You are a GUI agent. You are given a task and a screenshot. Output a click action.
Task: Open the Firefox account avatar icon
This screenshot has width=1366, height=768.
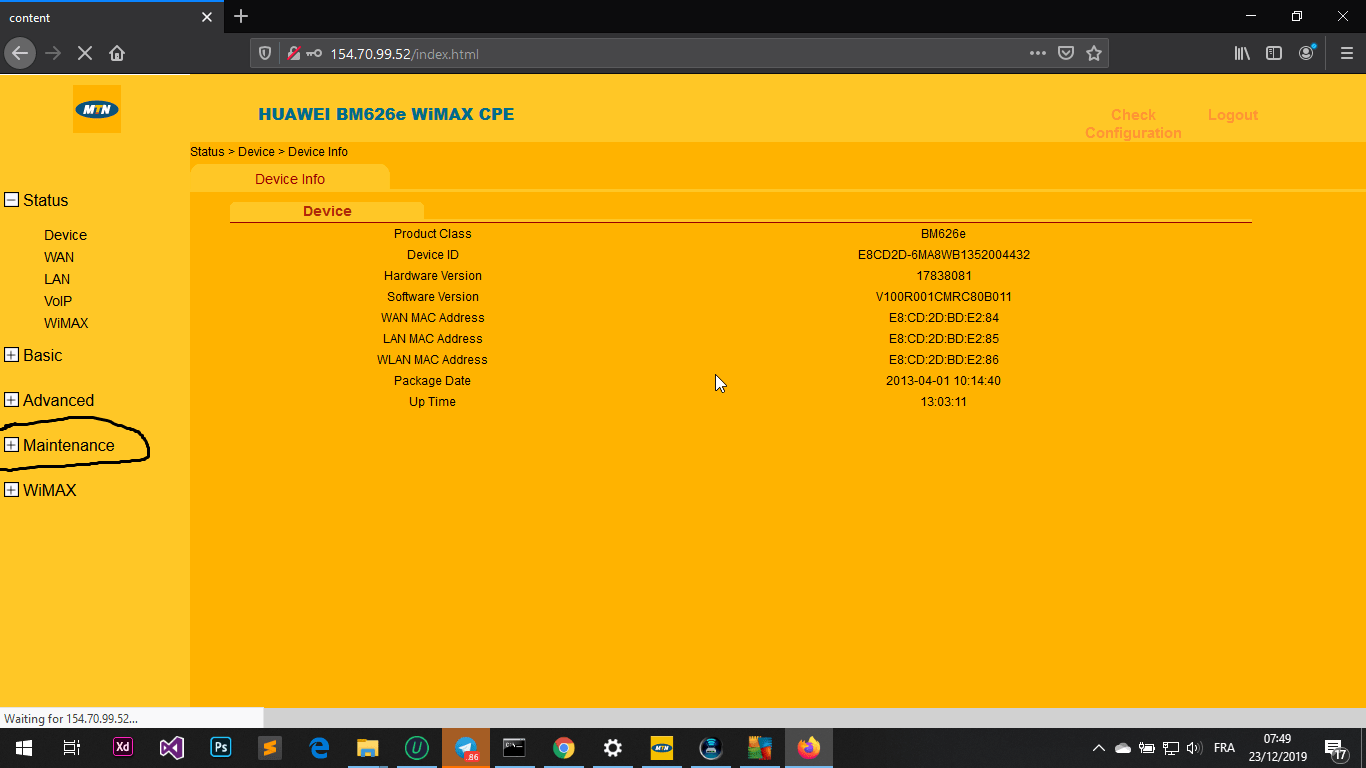1307,53
